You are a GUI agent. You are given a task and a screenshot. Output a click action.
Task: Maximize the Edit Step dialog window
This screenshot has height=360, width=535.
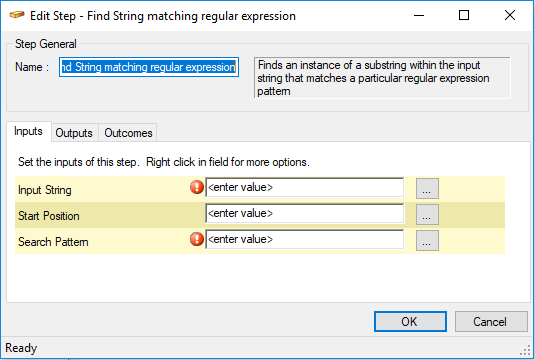coord(464,15)
